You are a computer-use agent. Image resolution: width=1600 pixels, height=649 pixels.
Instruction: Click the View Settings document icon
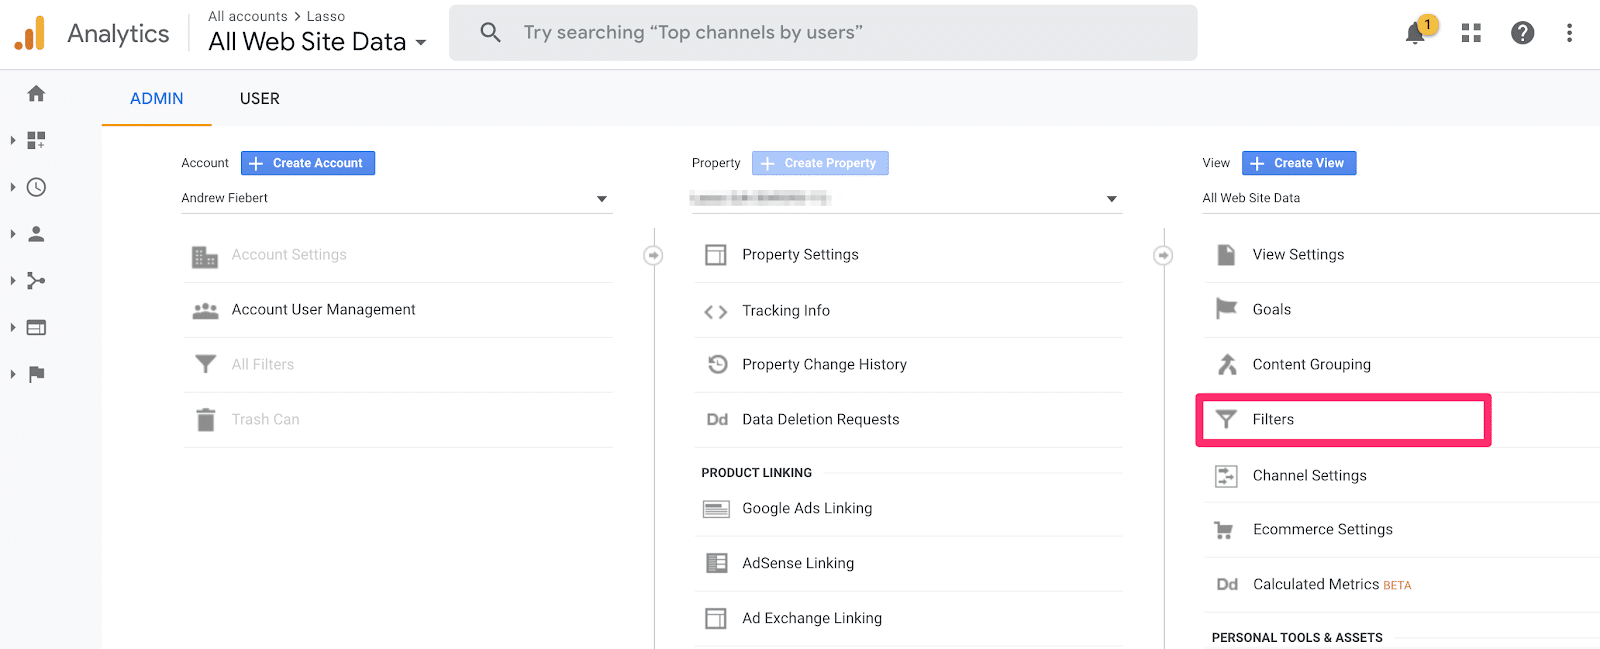pos(1226,255)
